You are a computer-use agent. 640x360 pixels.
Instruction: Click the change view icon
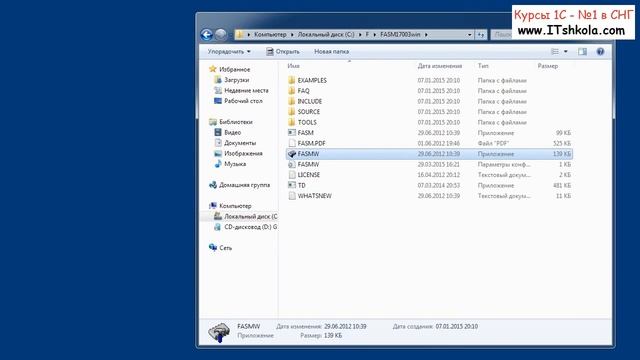(x=555, y=51)
